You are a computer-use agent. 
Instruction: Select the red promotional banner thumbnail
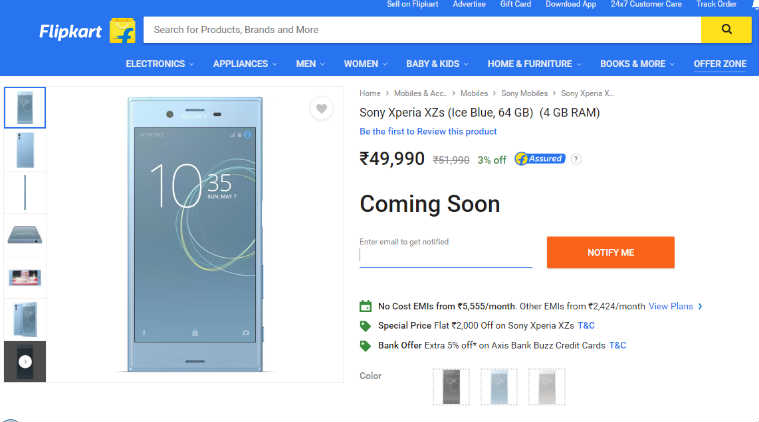(x=25, y=277)
